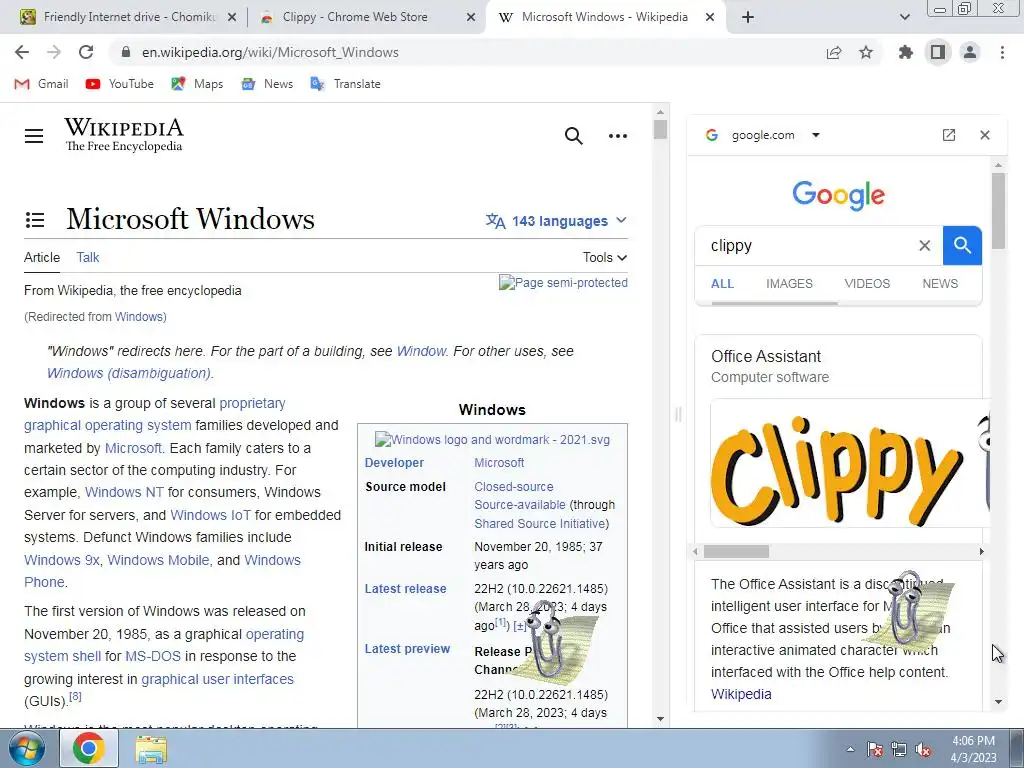Open the graphical operating system link
The image size is (1024, 768).
[108, 425]
